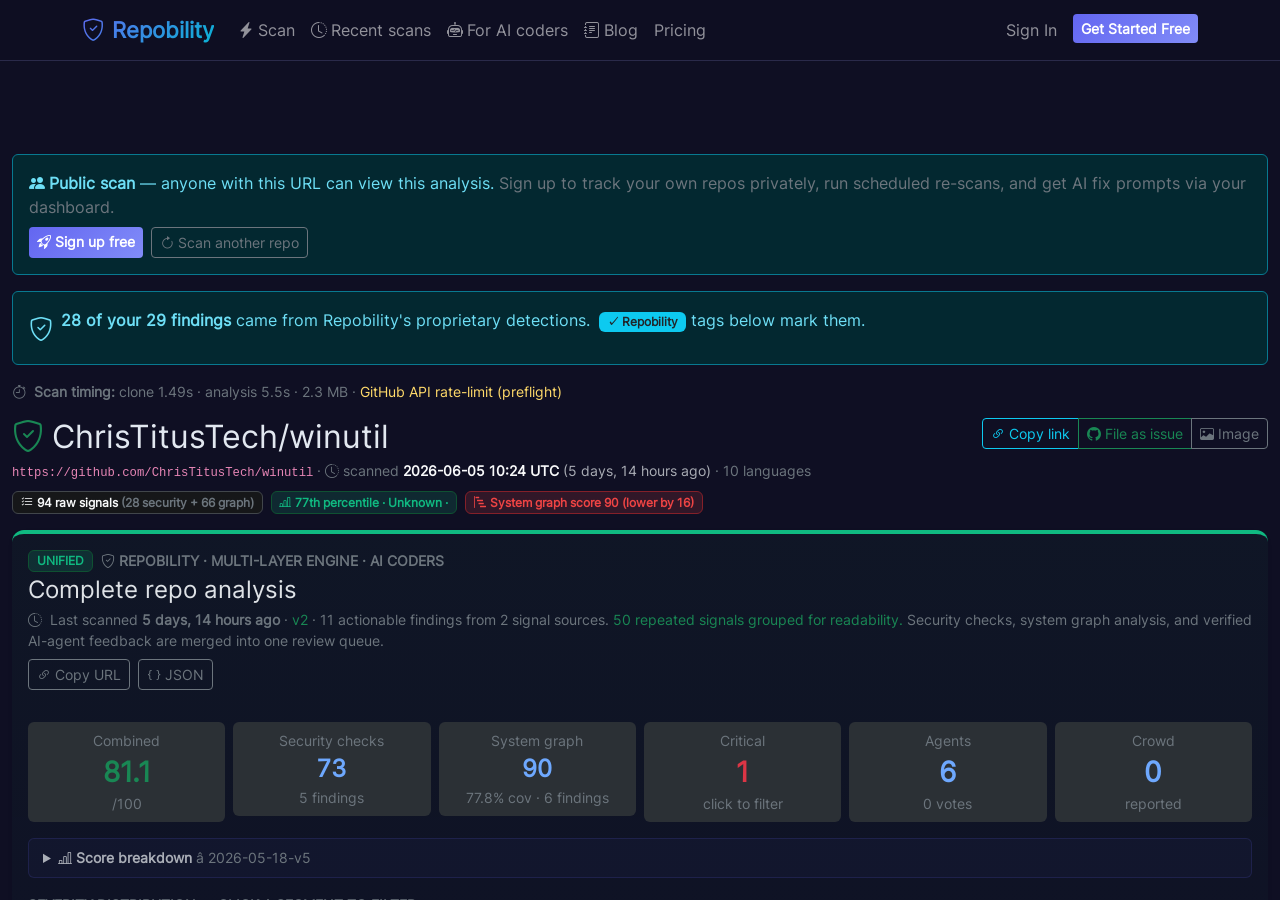The width and height of the screenshot is (1280, 900).
Task: File this scan as GitHub issue
Action: pyautogui.click(x=1135, y=433)
